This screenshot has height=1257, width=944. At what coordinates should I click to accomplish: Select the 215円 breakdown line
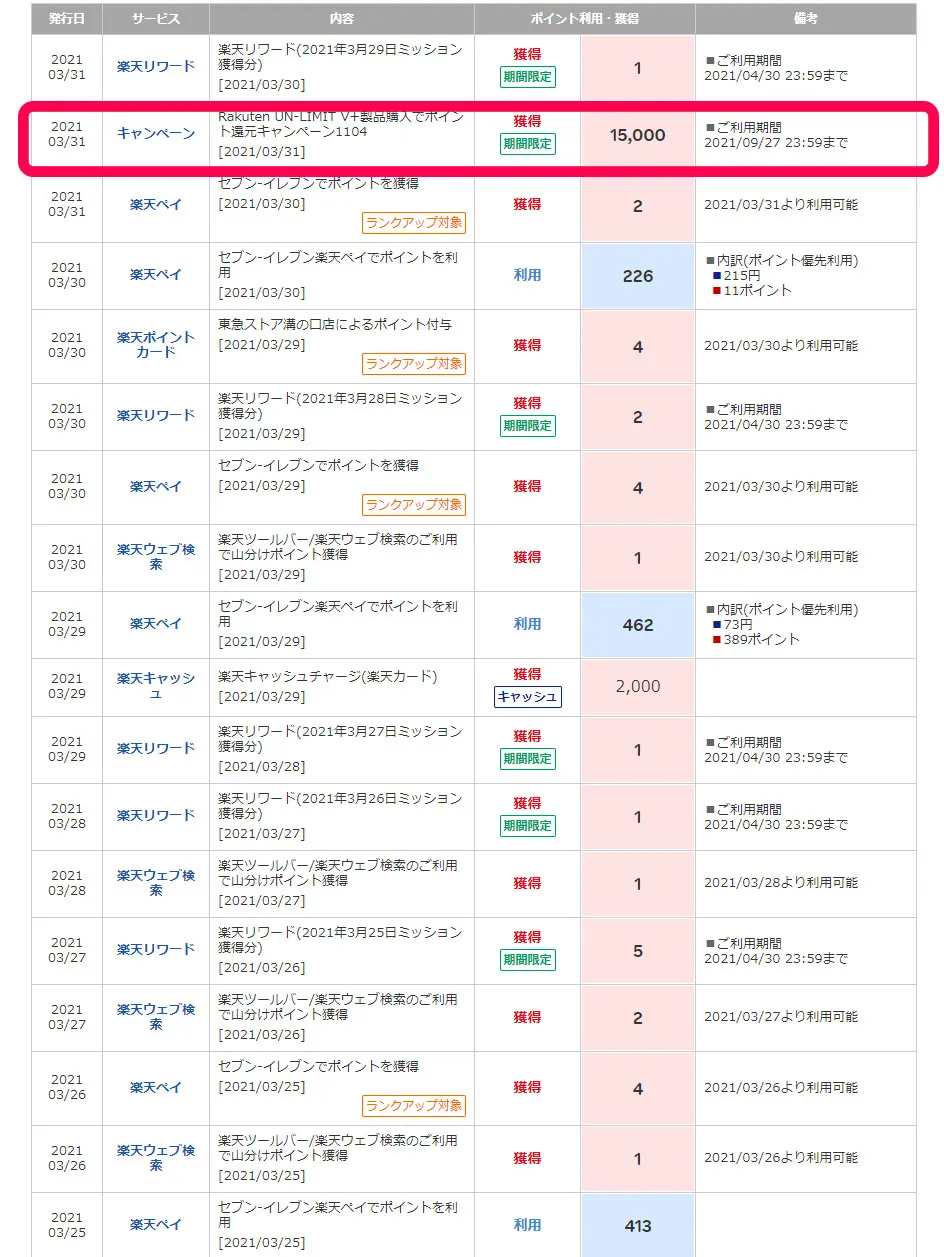pyautogui.click(x=737, y=275)
